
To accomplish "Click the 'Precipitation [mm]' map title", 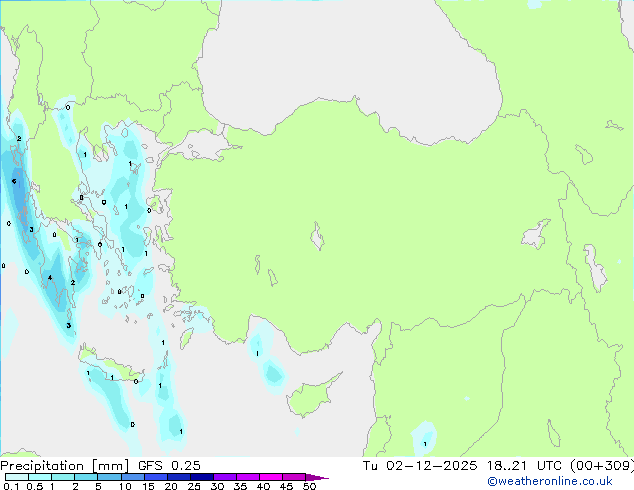I will [x=64, y=466].
